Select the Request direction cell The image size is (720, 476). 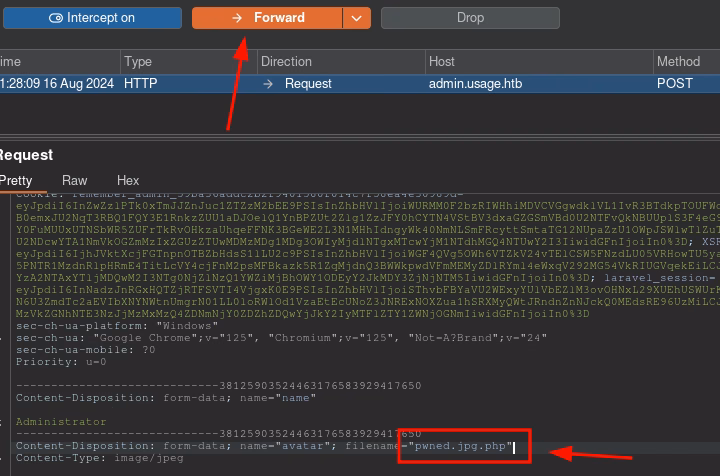coord(308,84)
